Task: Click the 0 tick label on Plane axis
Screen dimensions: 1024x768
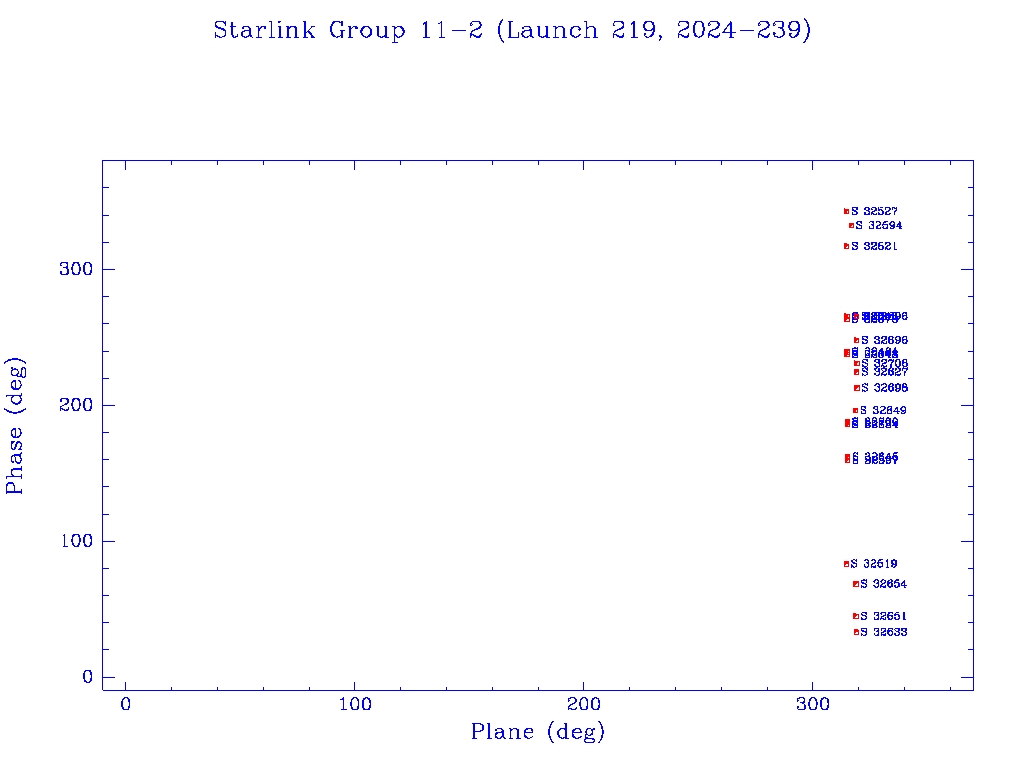Action: point(125,704)
